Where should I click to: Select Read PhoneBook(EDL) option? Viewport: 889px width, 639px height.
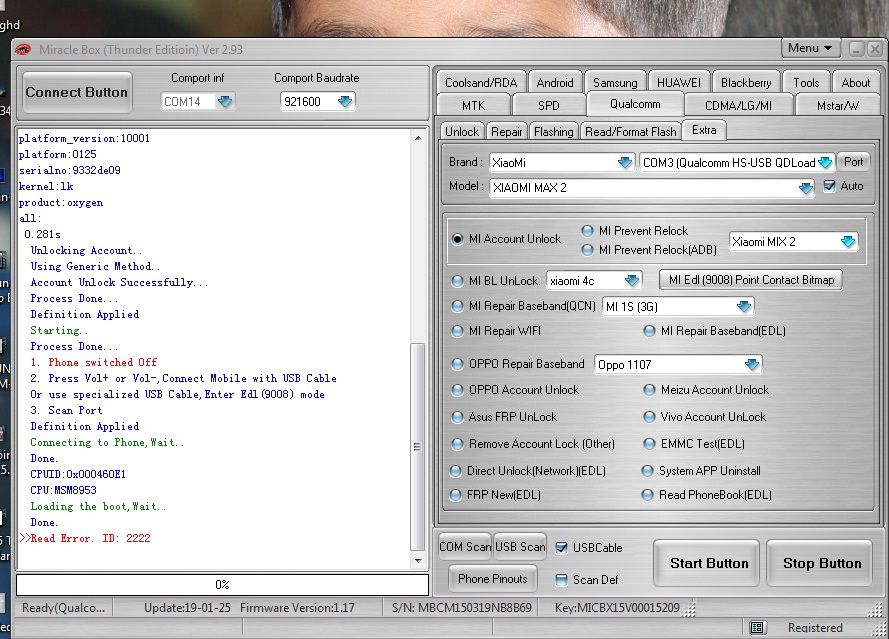coord(647,495)
